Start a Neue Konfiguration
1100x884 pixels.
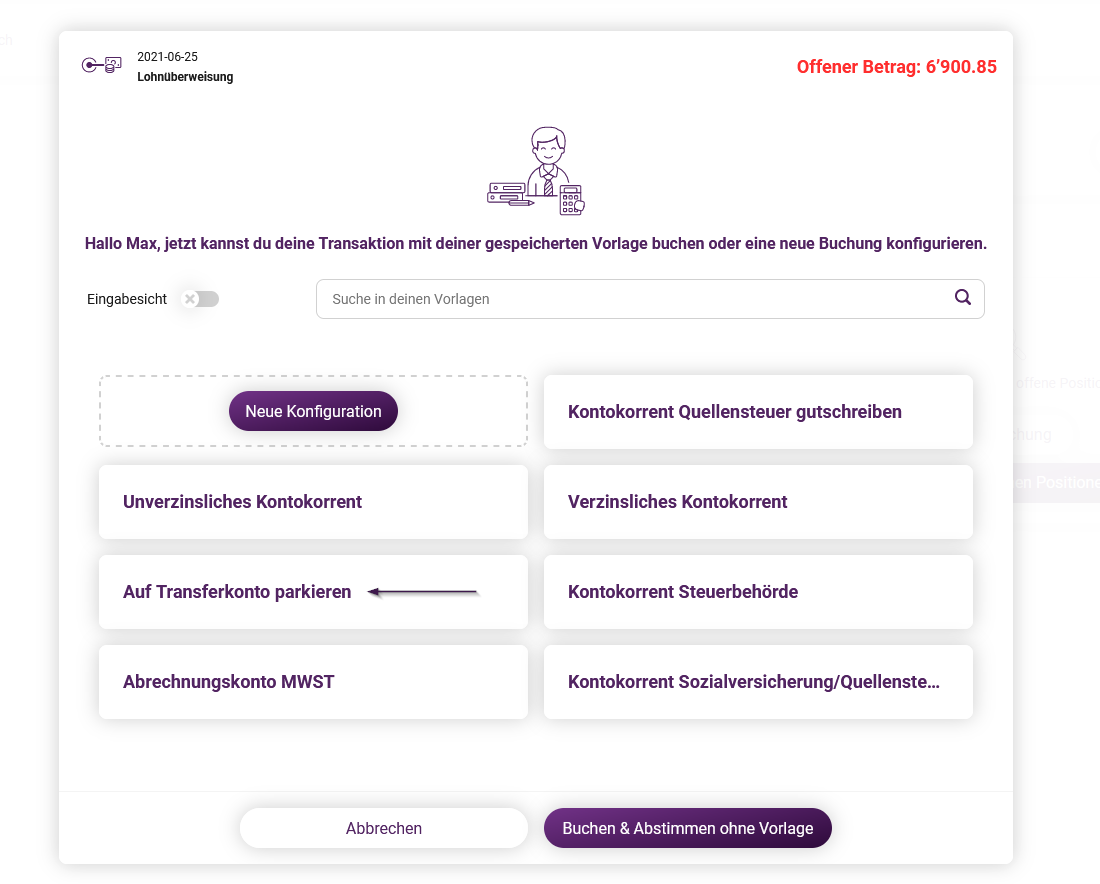point(314,411)
